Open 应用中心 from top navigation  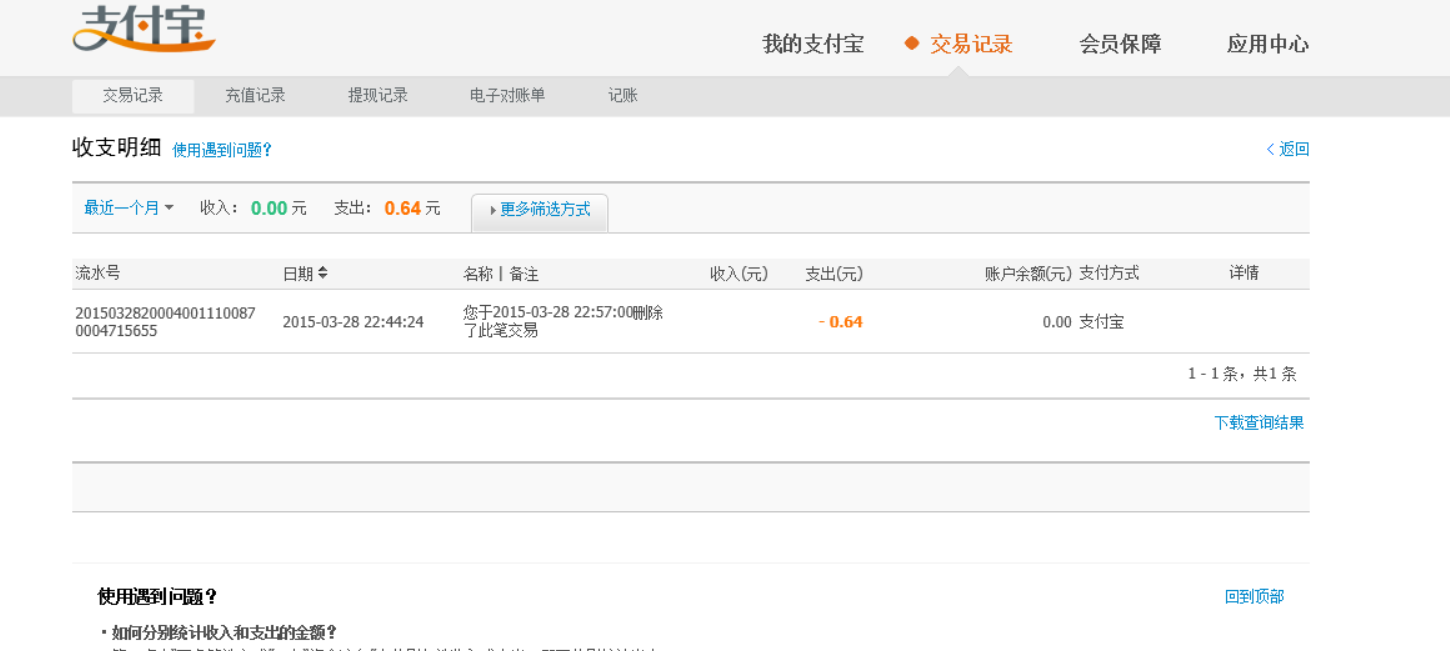[x=1267, y=44]
